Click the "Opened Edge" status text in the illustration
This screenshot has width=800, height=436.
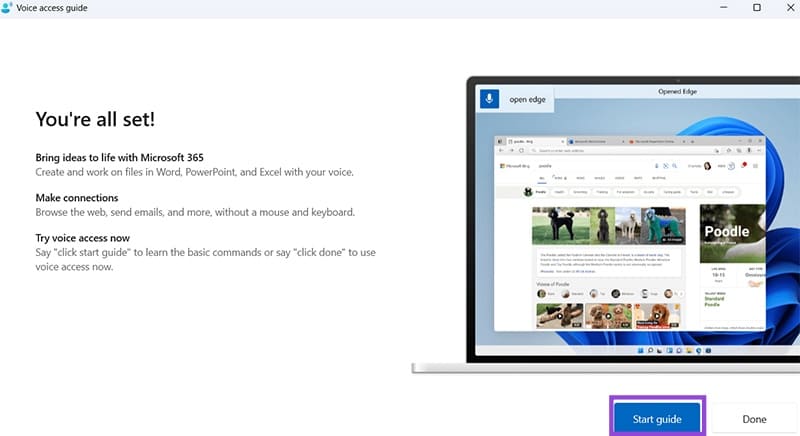(677, 92)
